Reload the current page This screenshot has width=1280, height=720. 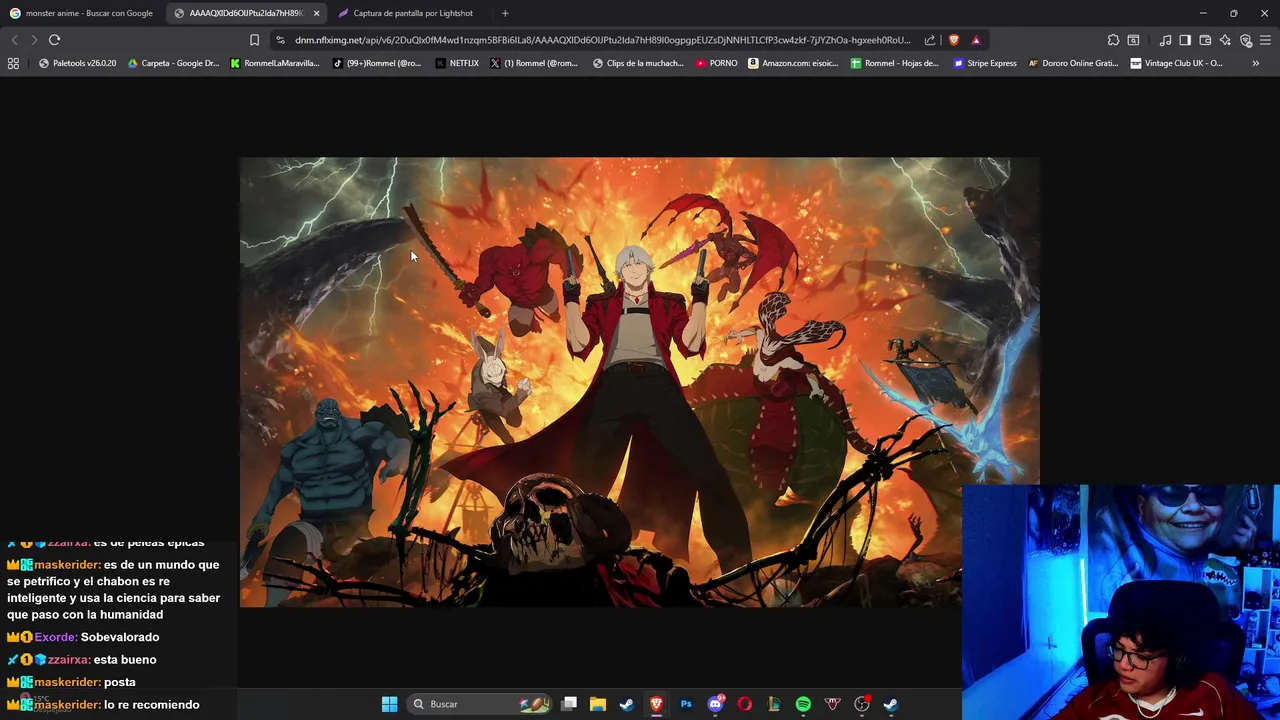tap(54, 40)
